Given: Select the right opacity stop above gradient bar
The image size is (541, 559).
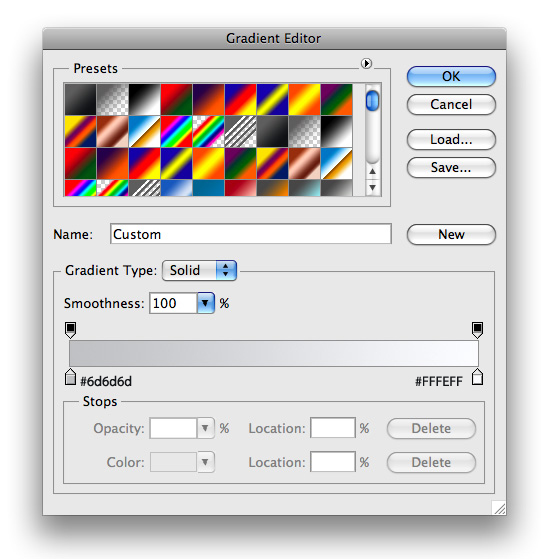Looking at the screenshot, I should point(478,330).
